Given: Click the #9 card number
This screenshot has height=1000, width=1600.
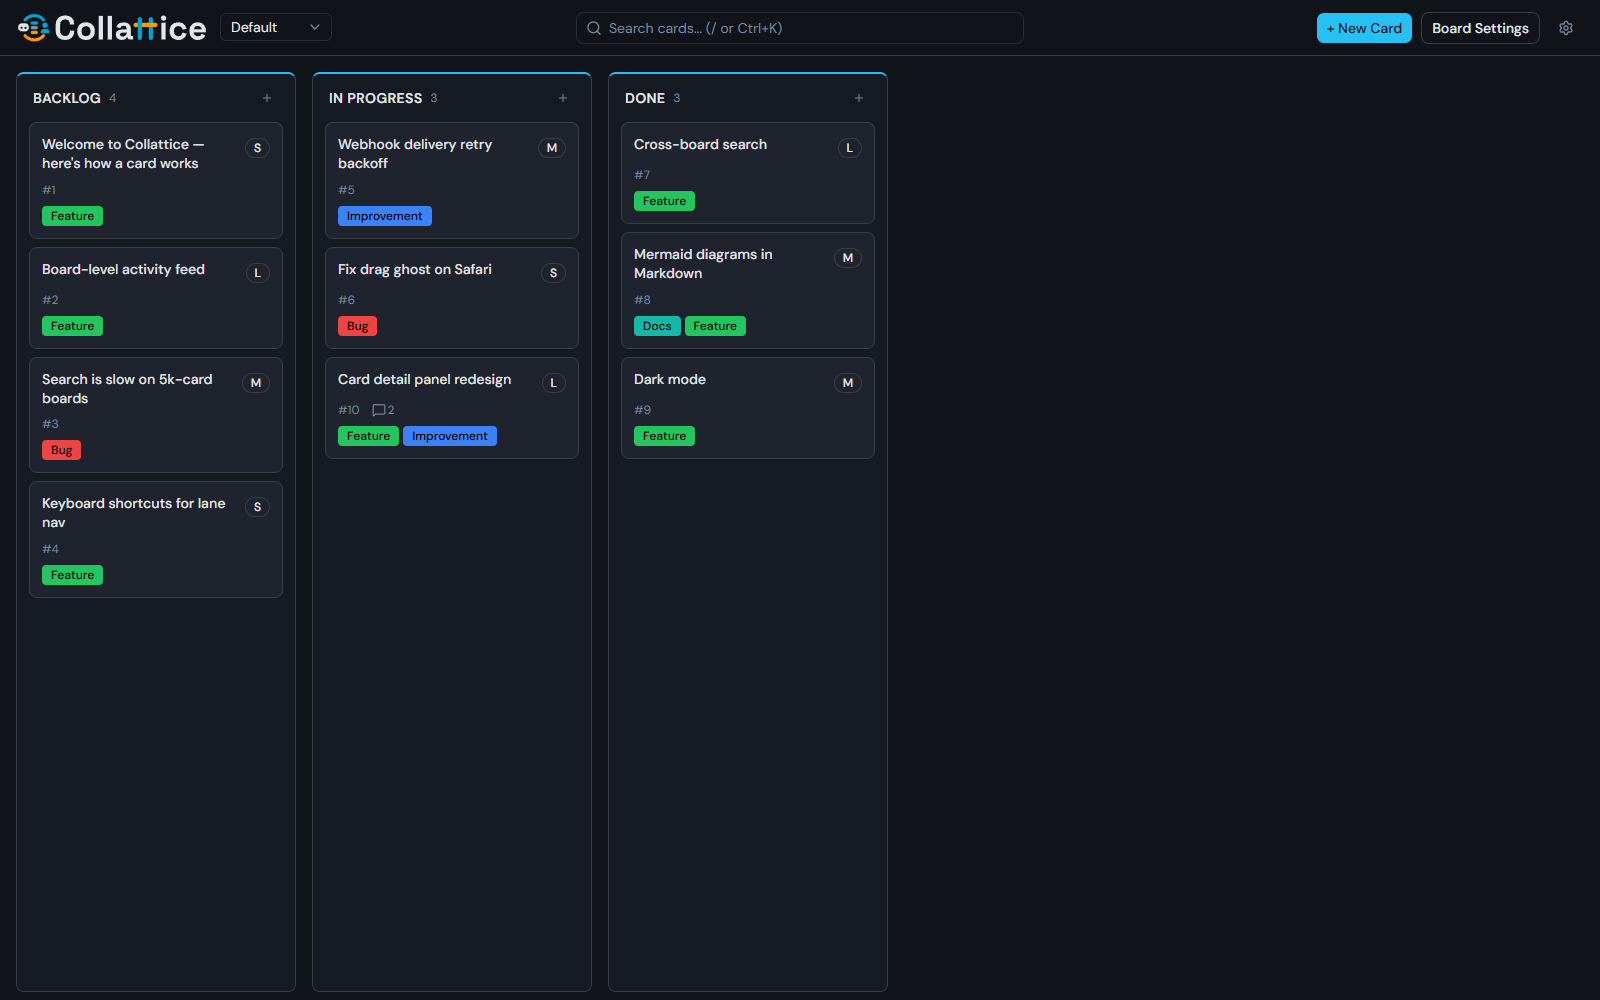Looking at the screenshot, I should coord(642,410).
